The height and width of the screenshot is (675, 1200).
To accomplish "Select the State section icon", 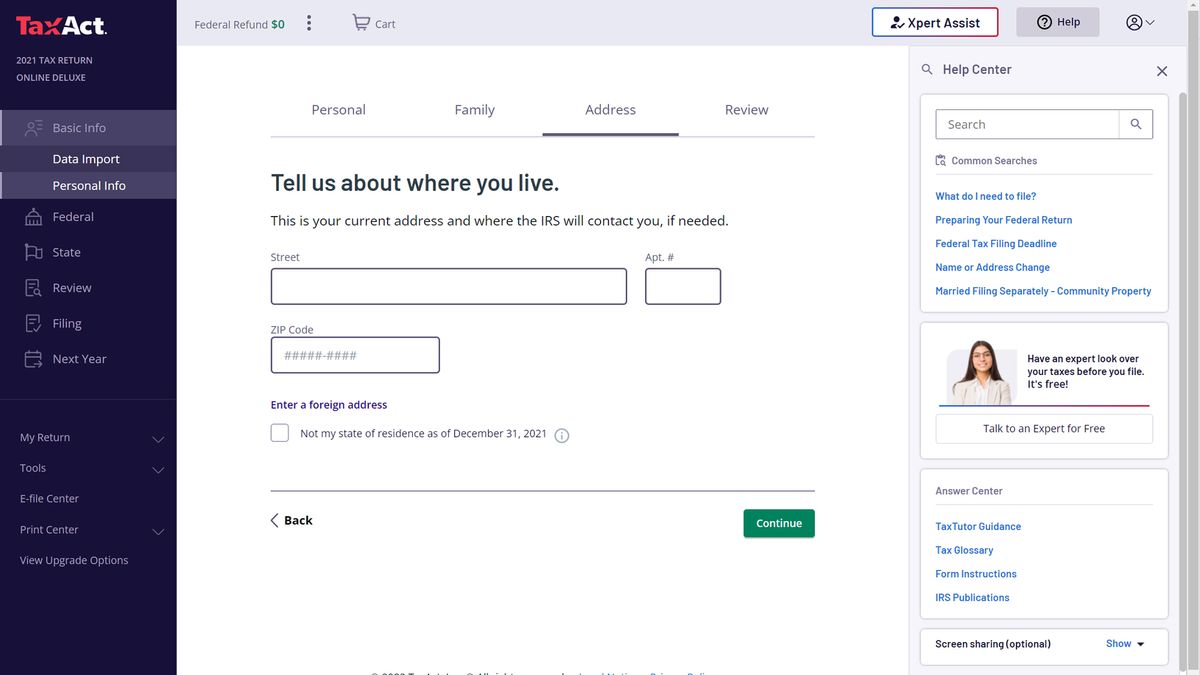I will tap(34, 252).
